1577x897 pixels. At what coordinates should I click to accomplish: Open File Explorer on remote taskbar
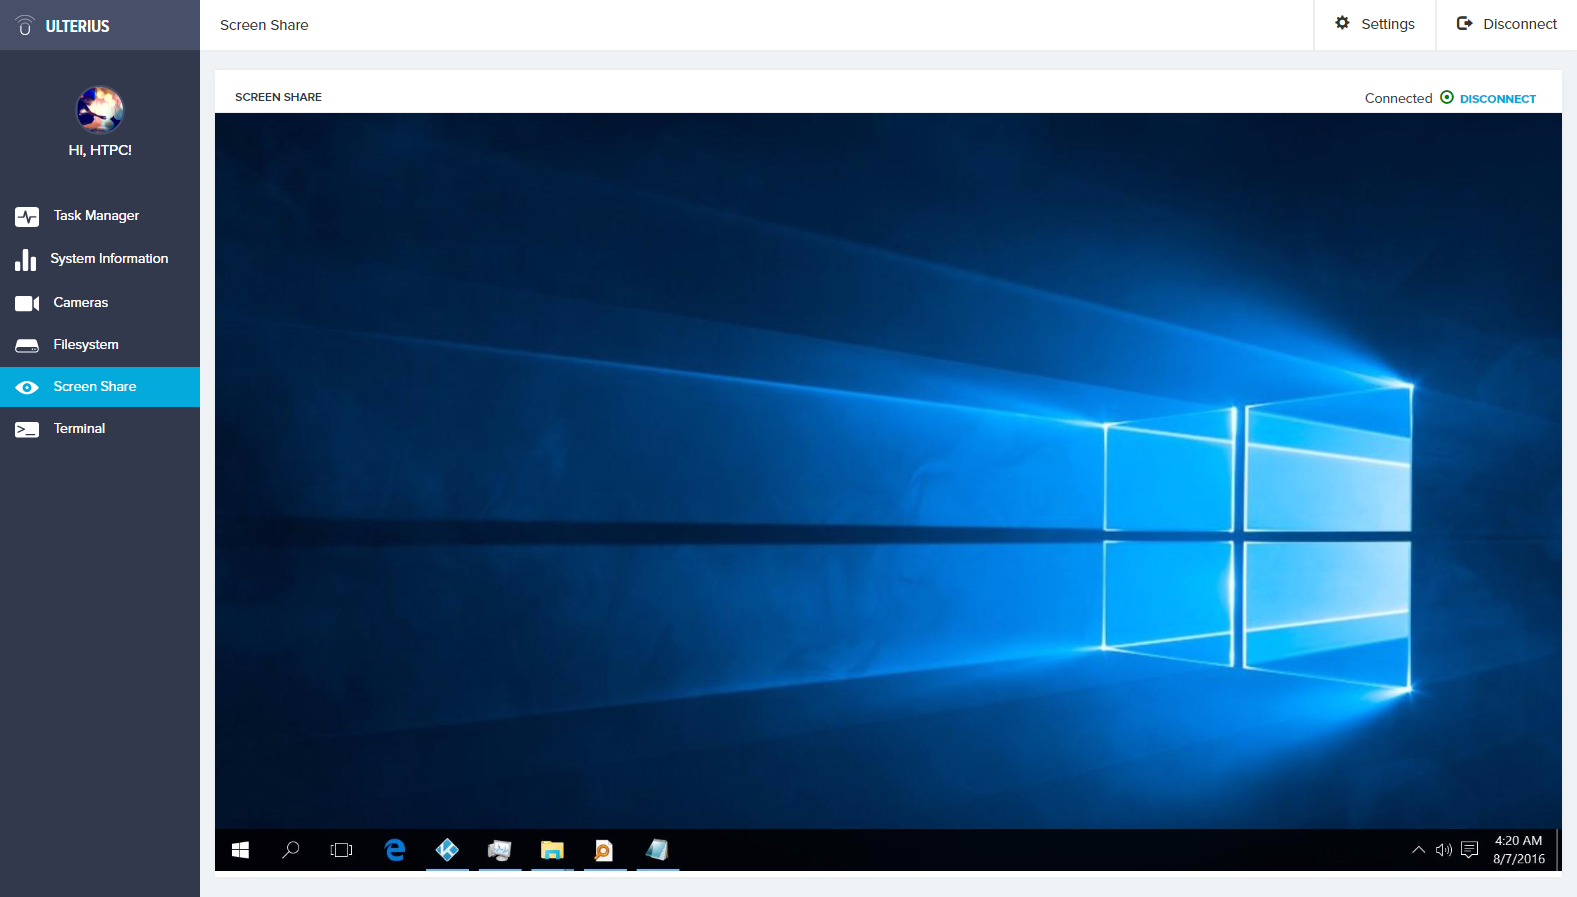pyautogui.click(x=552, y=850)
